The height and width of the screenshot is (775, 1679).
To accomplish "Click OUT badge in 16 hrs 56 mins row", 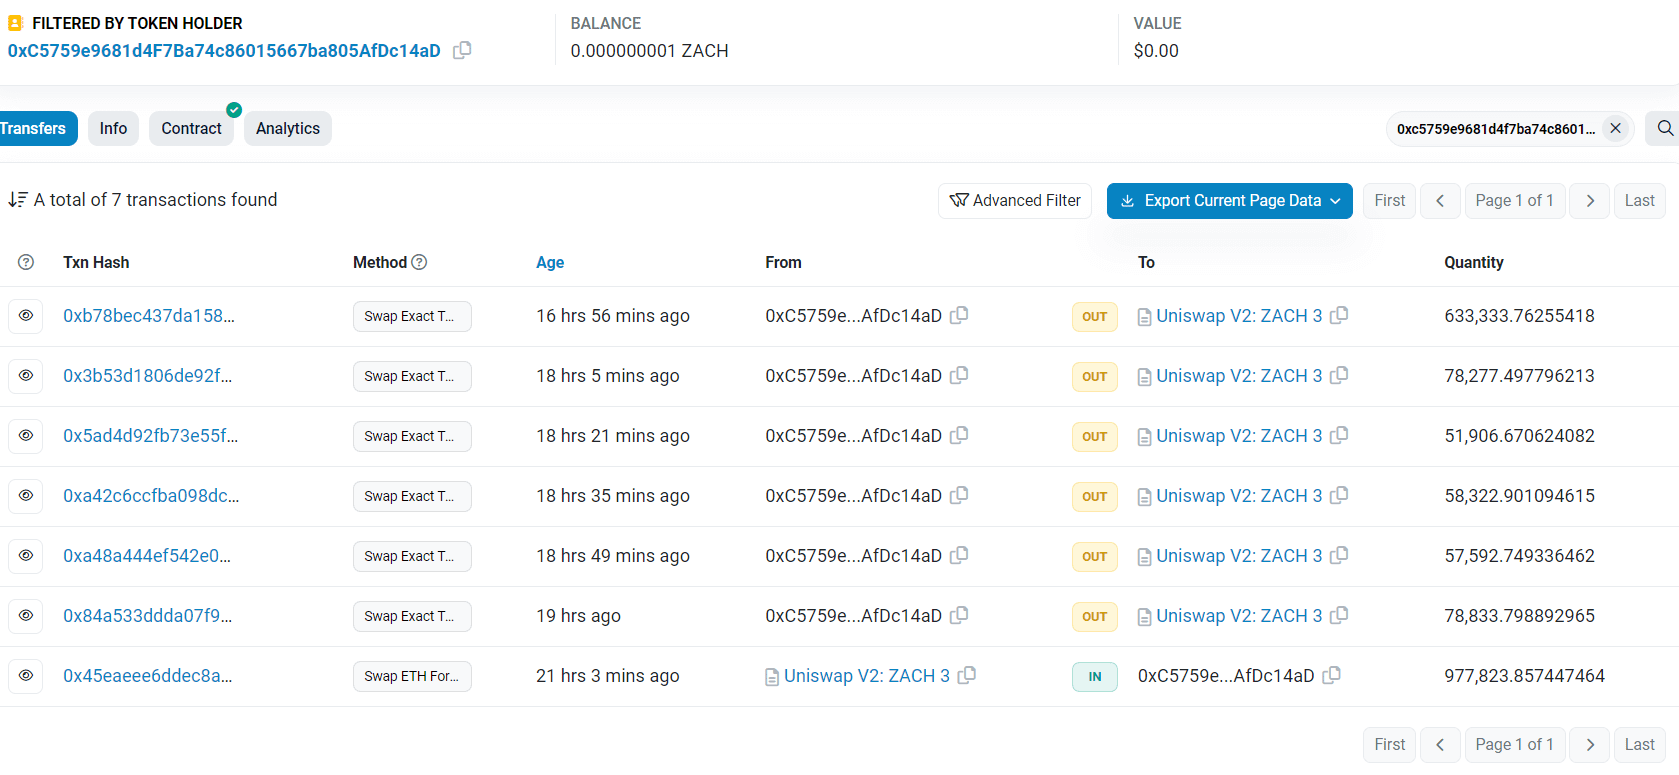I will [1095, 316].
